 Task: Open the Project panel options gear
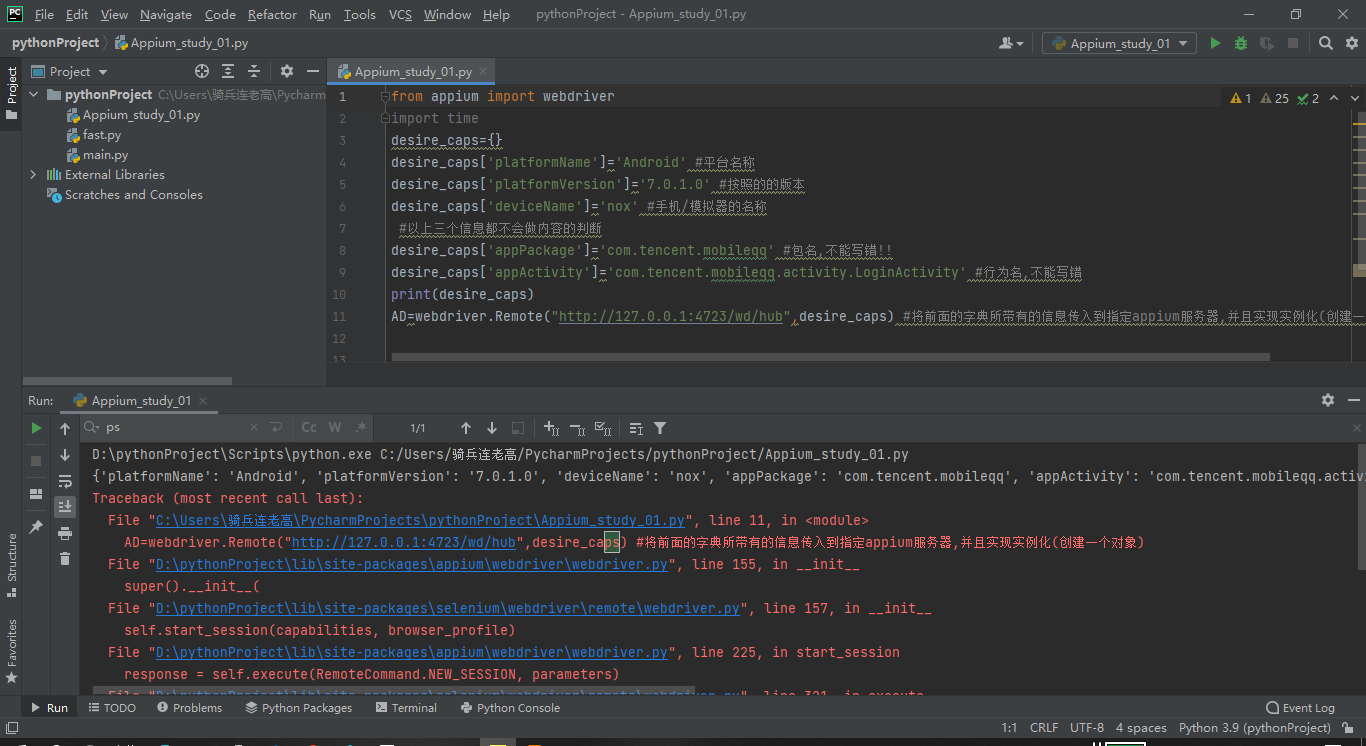click(287, 71)
